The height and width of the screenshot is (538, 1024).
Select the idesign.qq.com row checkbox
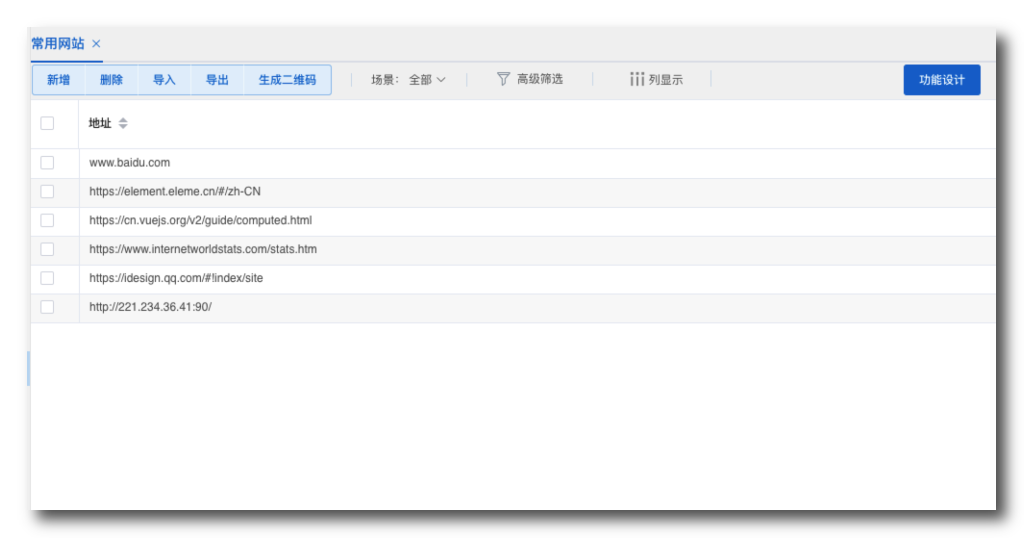[47, 278]
